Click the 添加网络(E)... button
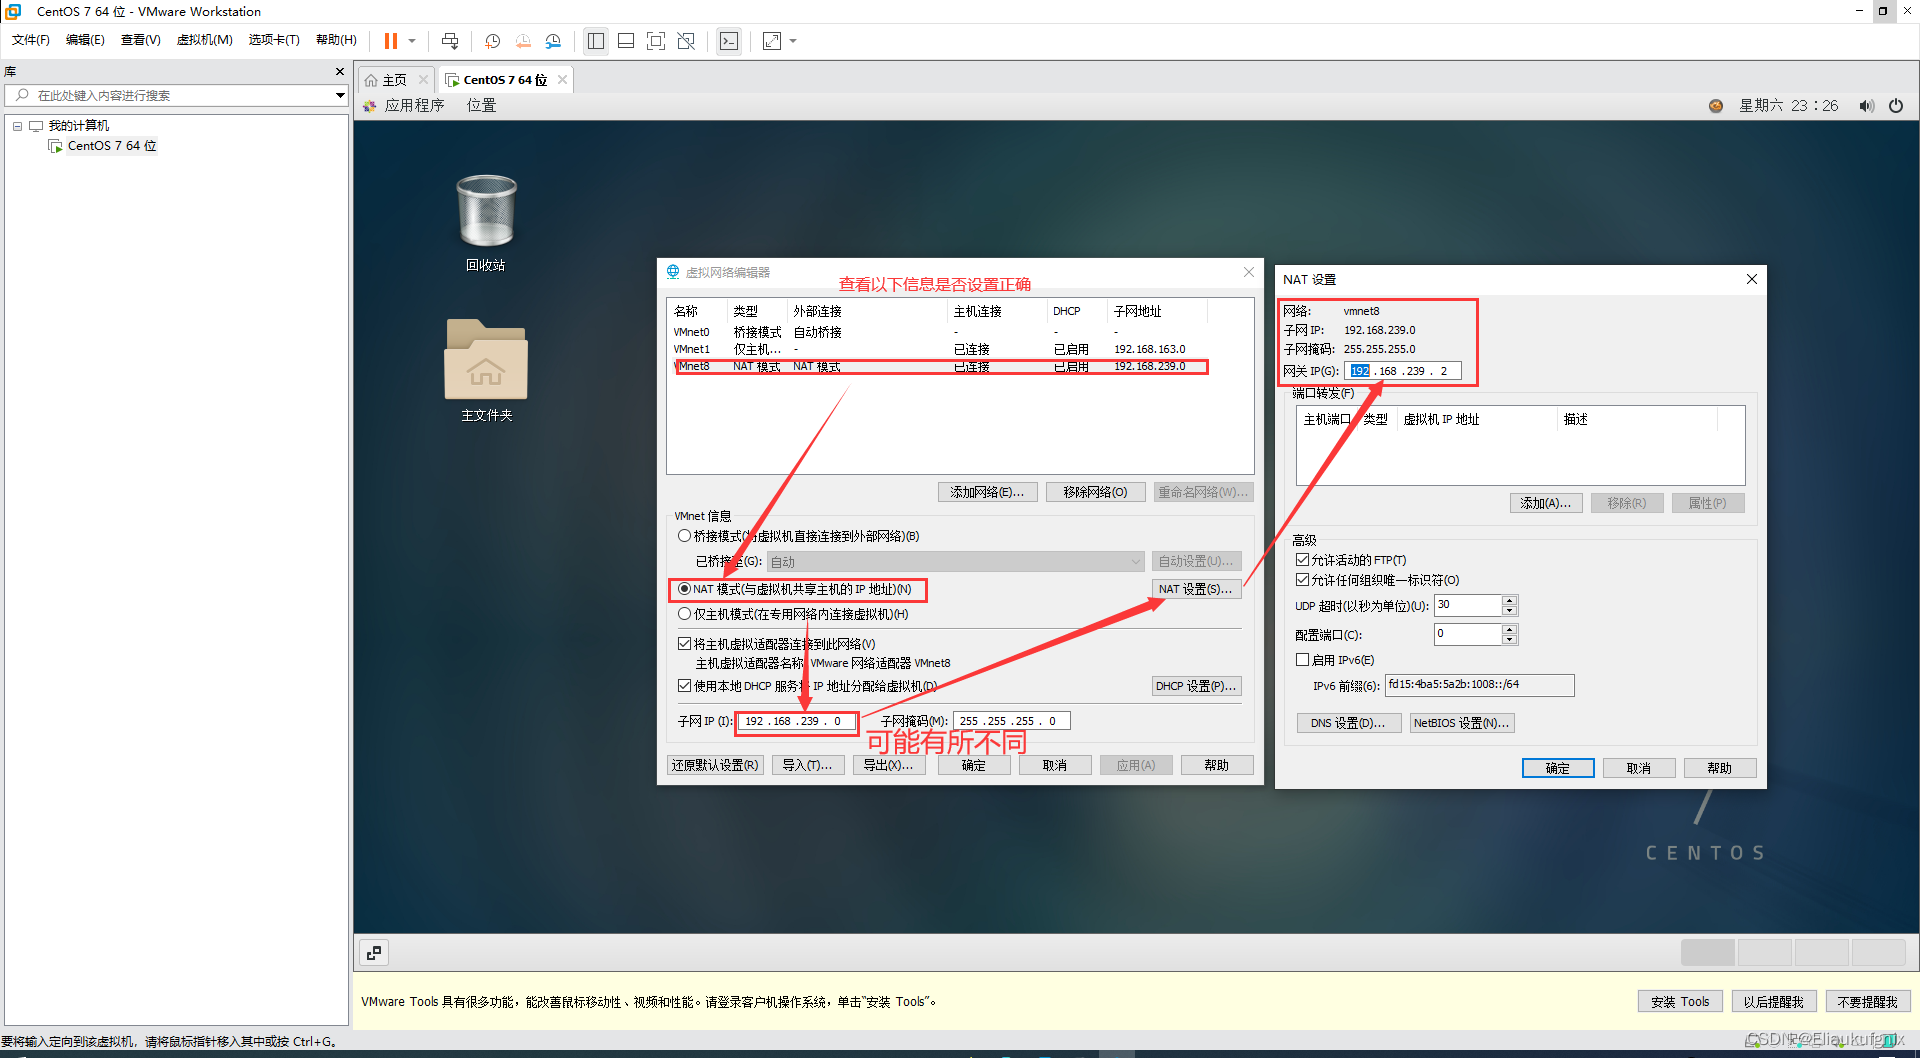The height and width of the screenshot is (1058, 1920). (987, 492)
